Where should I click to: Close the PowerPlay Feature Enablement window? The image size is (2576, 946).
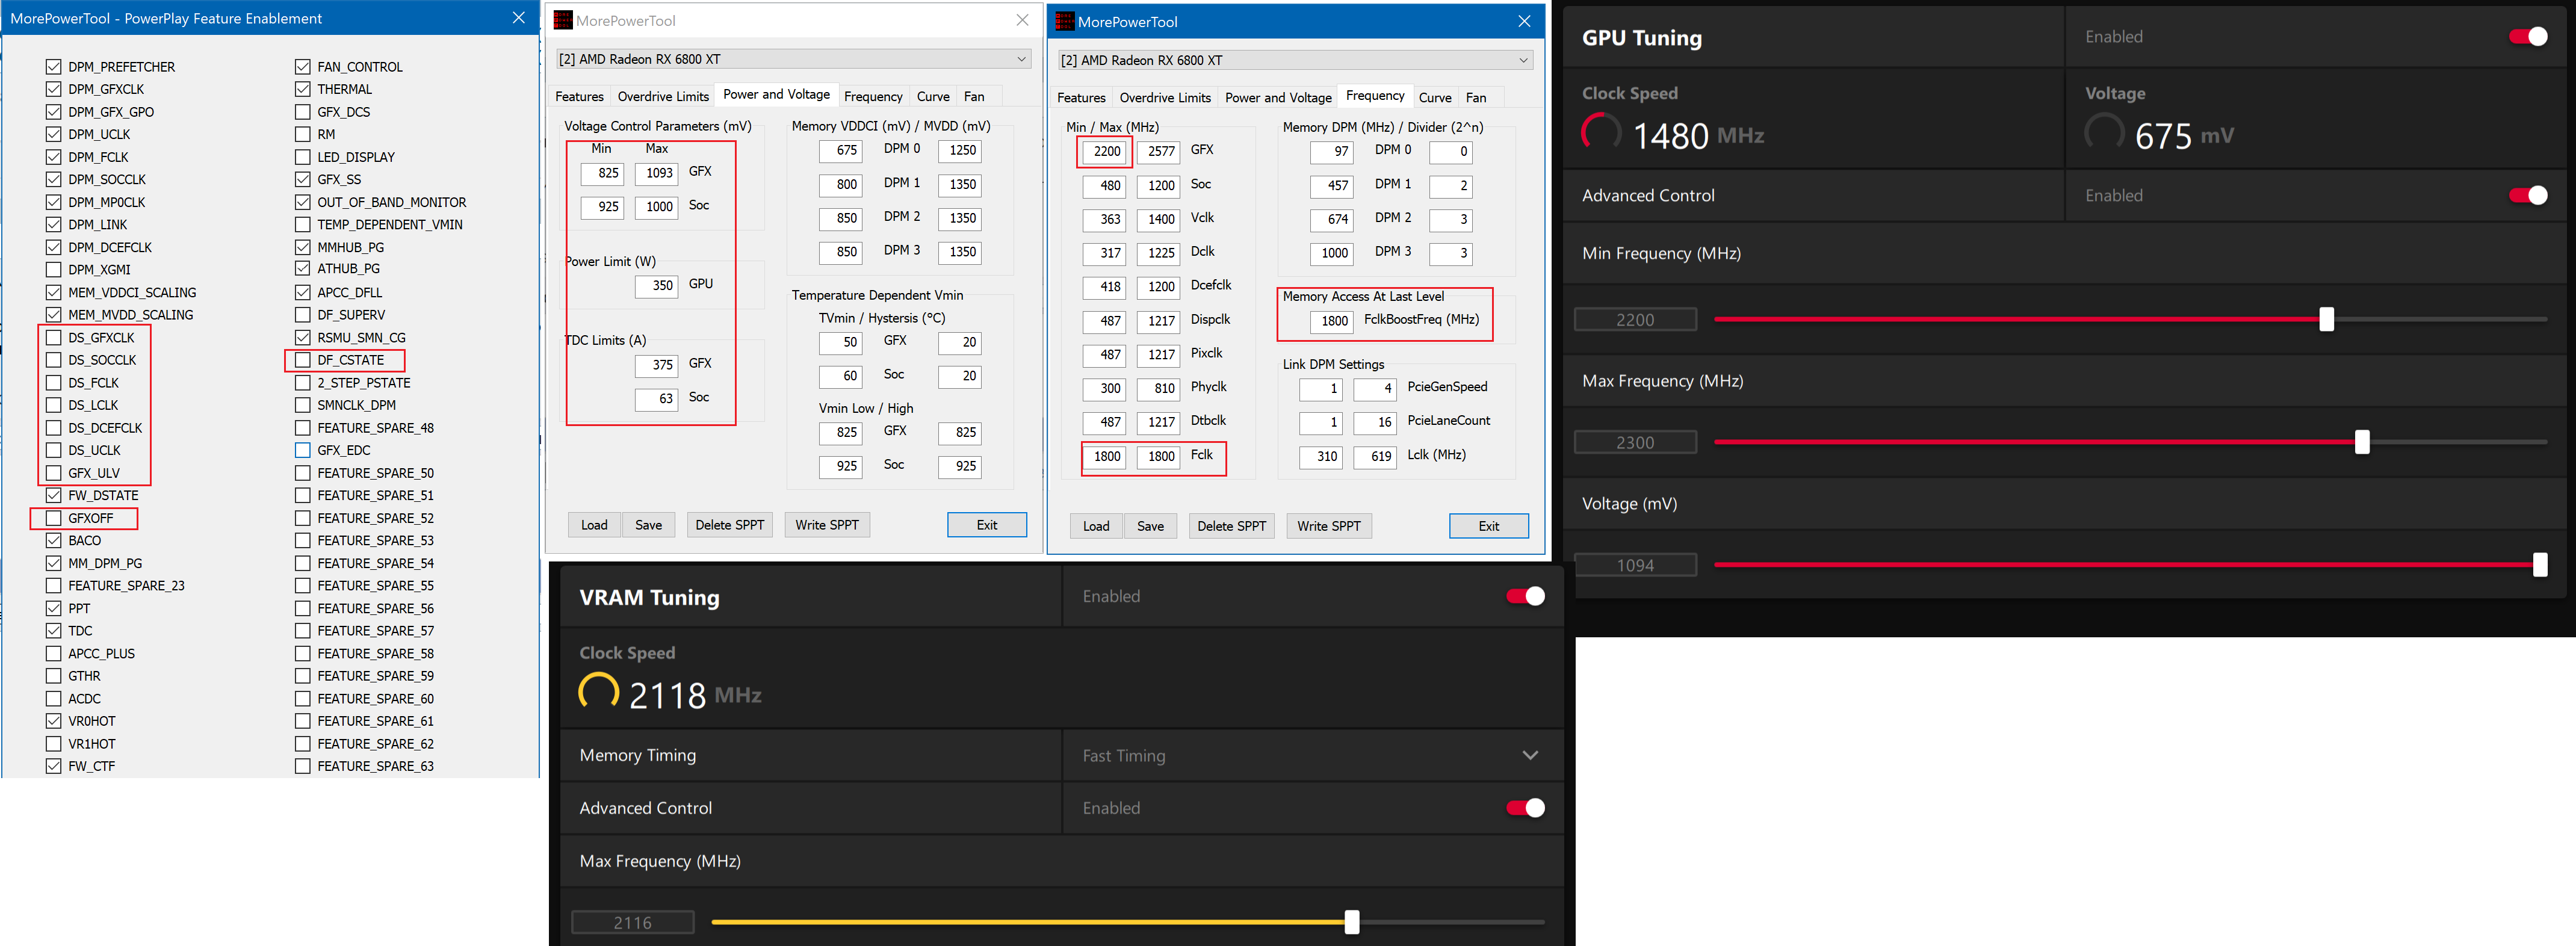point(518,18)
